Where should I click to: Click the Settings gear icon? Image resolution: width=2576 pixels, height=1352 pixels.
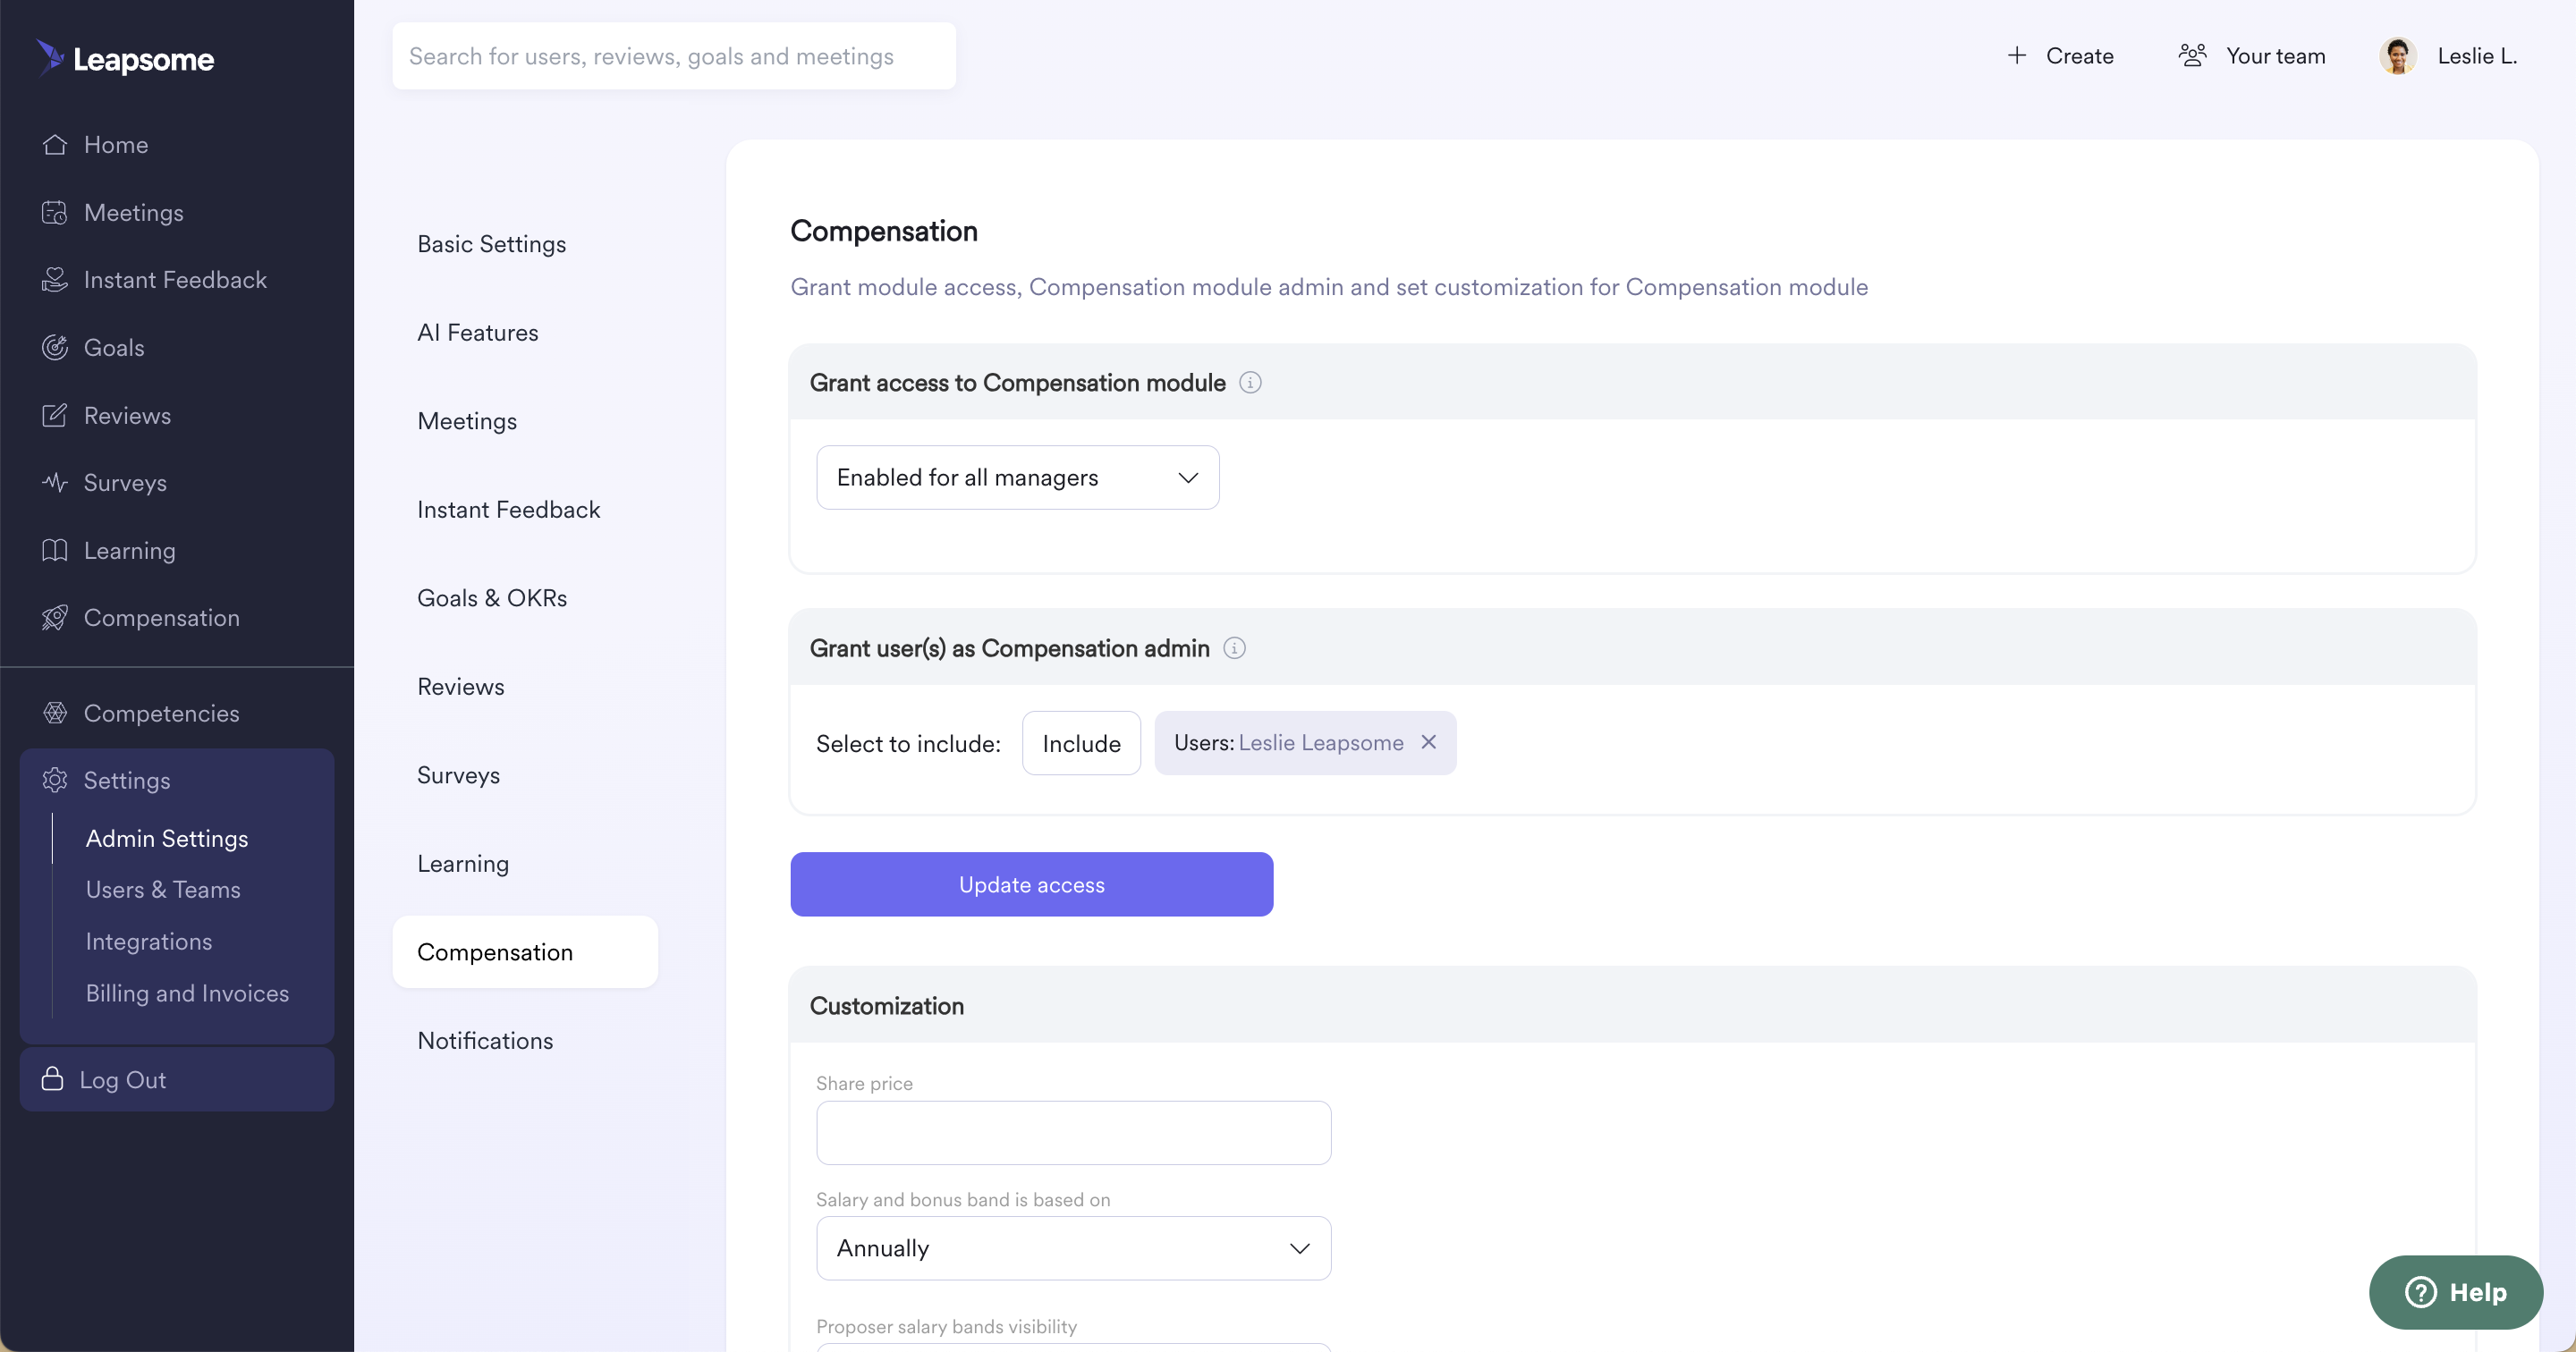(55, 780)
